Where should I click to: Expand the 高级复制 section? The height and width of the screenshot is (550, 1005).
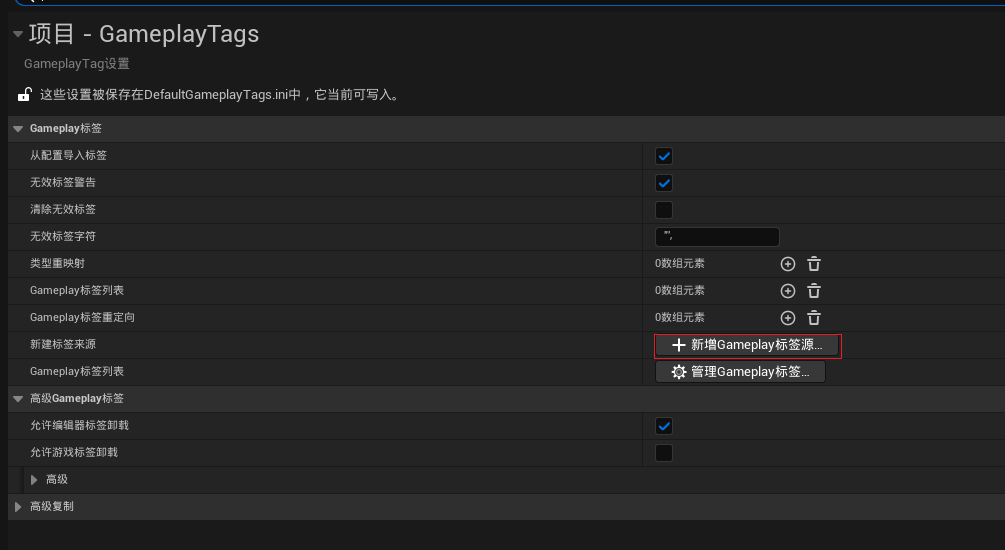tap(18, 506)
